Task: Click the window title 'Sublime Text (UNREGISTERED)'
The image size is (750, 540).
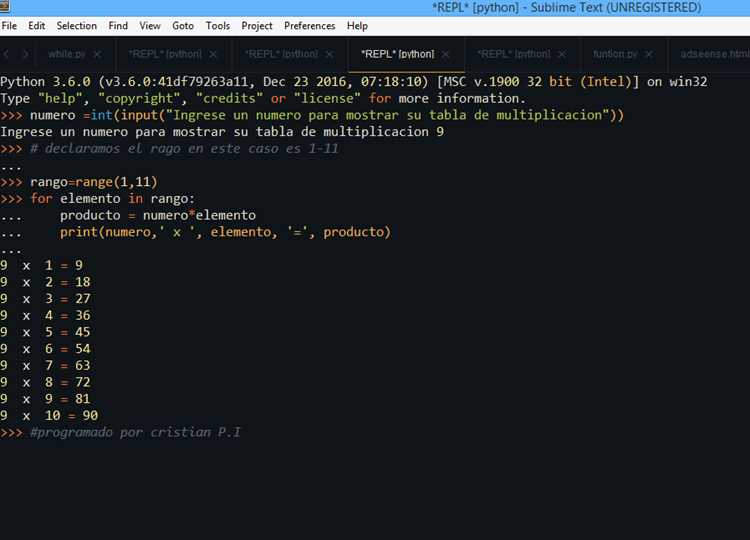Action: pos(616,8)
